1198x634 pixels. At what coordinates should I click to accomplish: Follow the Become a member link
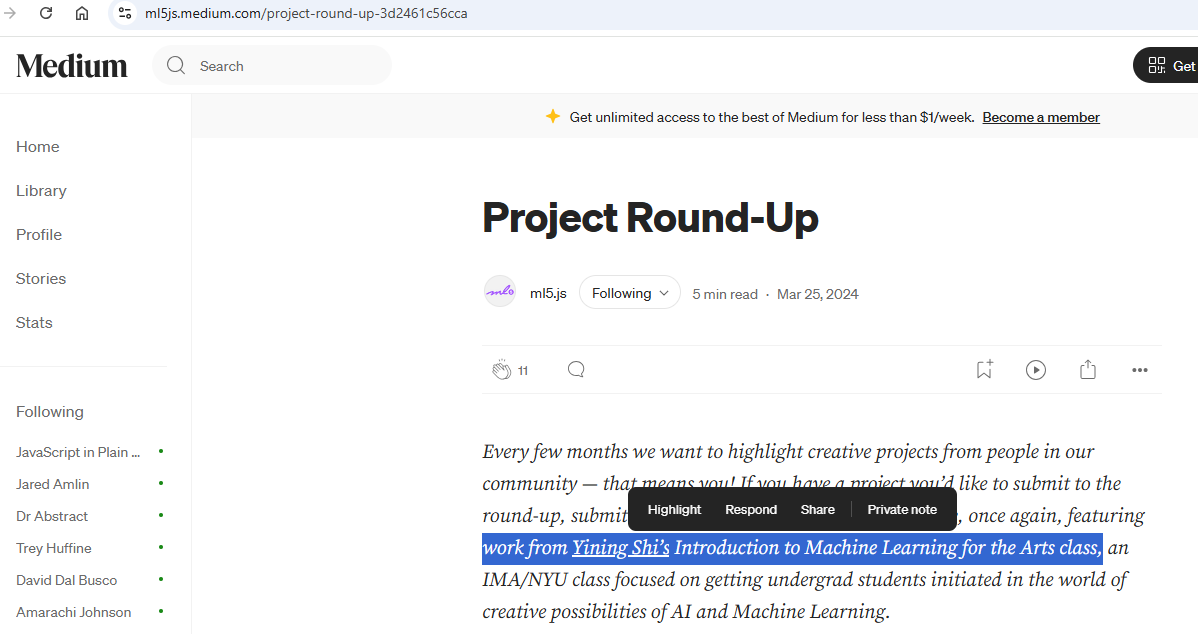(1040, 118)
